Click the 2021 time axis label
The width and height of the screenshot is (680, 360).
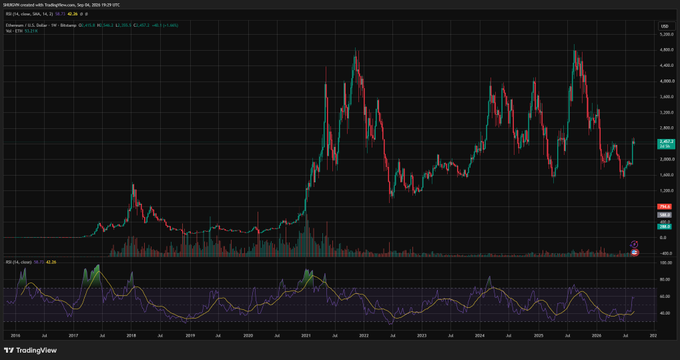[306, 335]
